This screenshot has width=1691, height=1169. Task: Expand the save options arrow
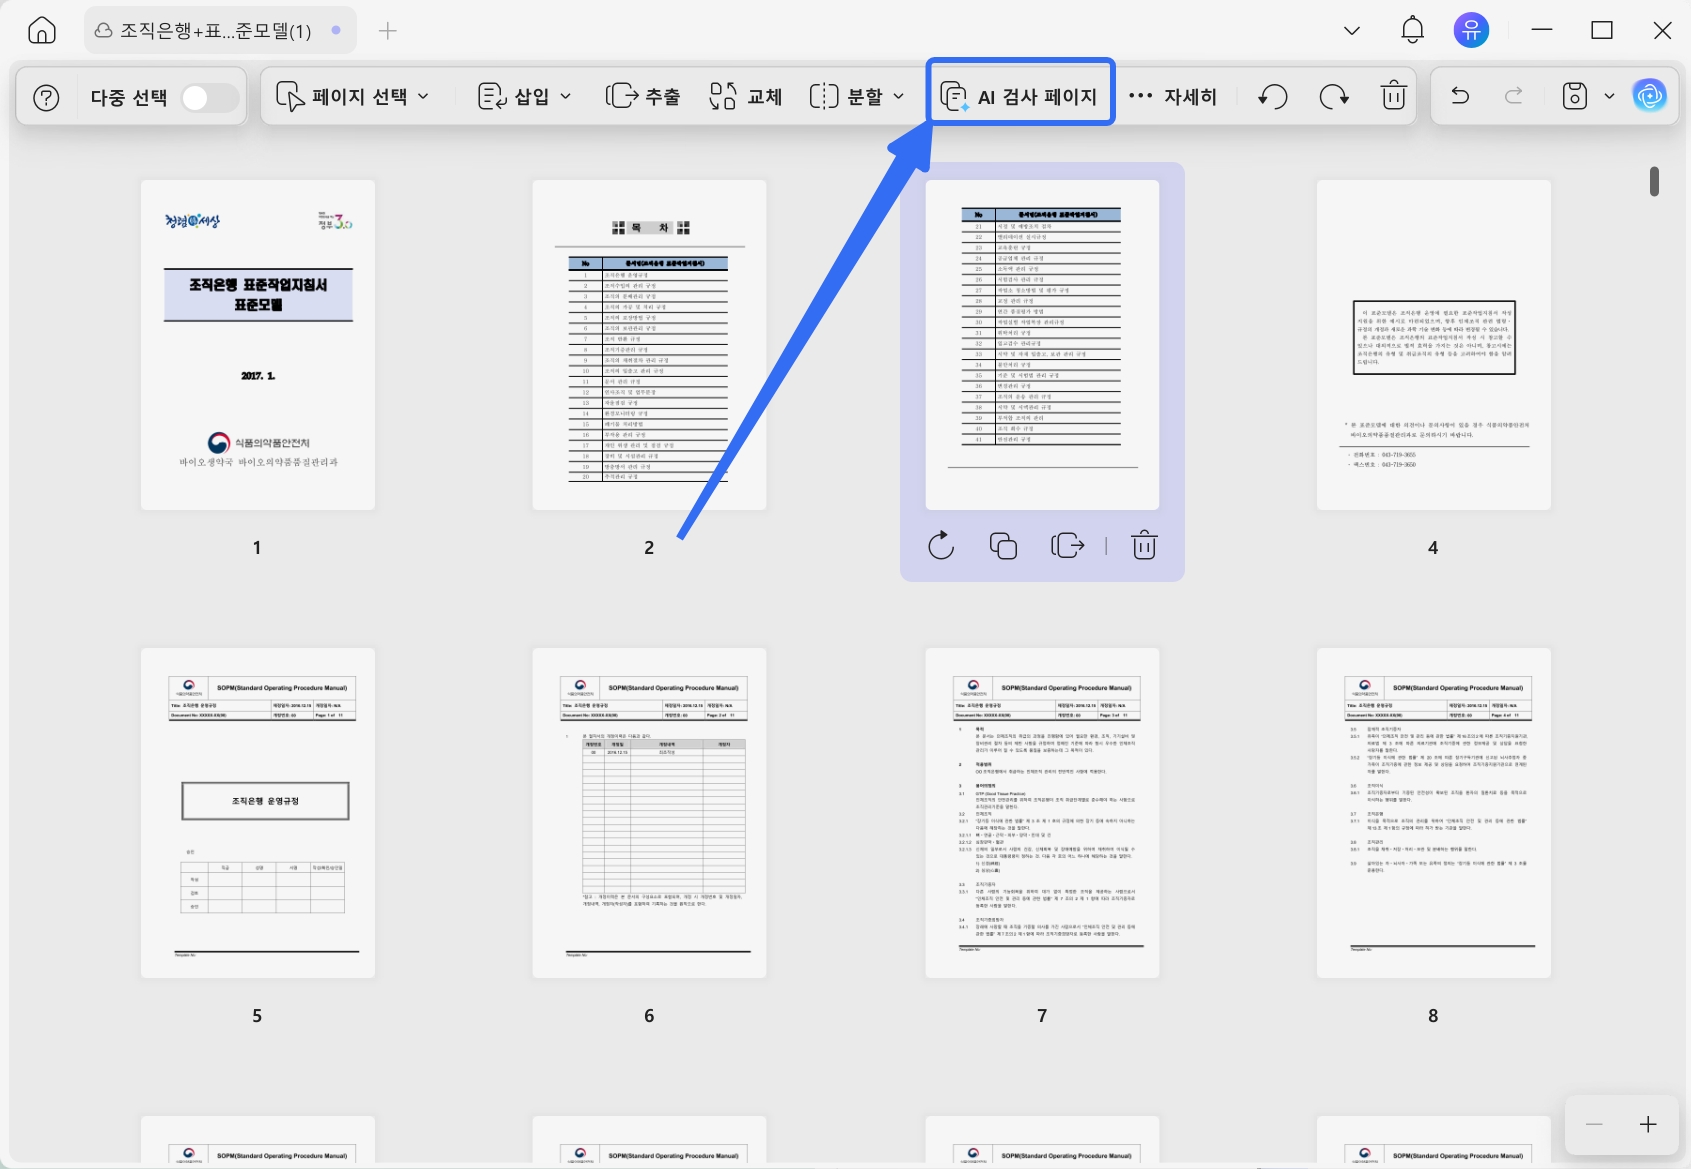point(1609,97)
